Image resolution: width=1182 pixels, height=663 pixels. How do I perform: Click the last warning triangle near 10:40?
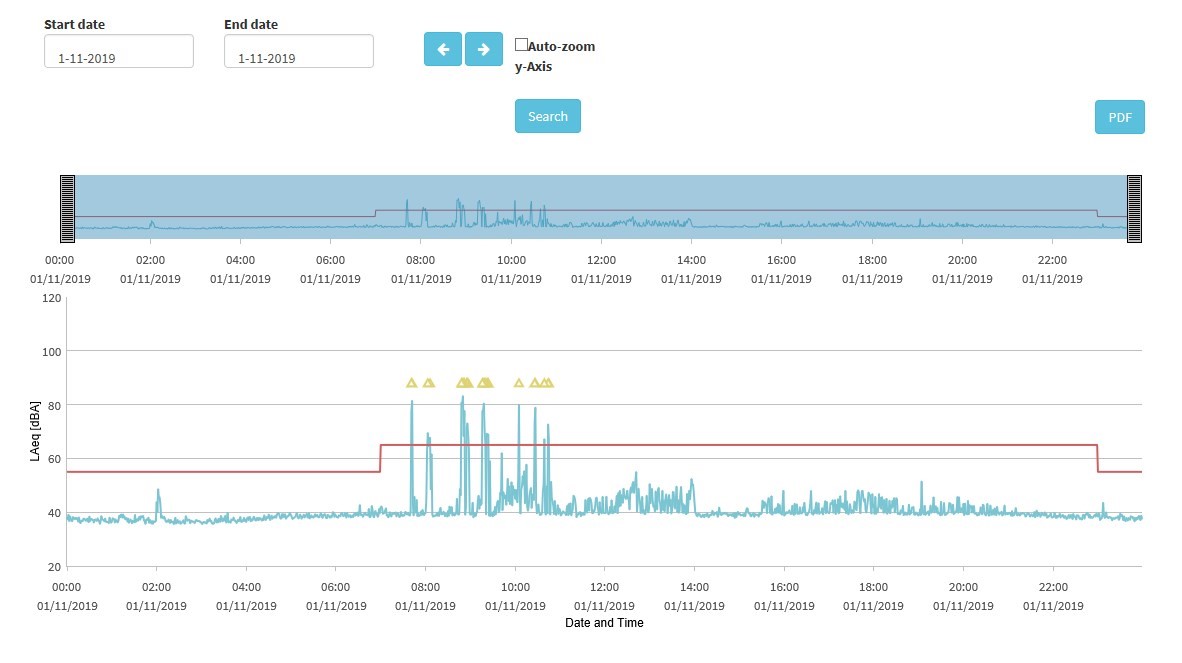pos(547,383)
